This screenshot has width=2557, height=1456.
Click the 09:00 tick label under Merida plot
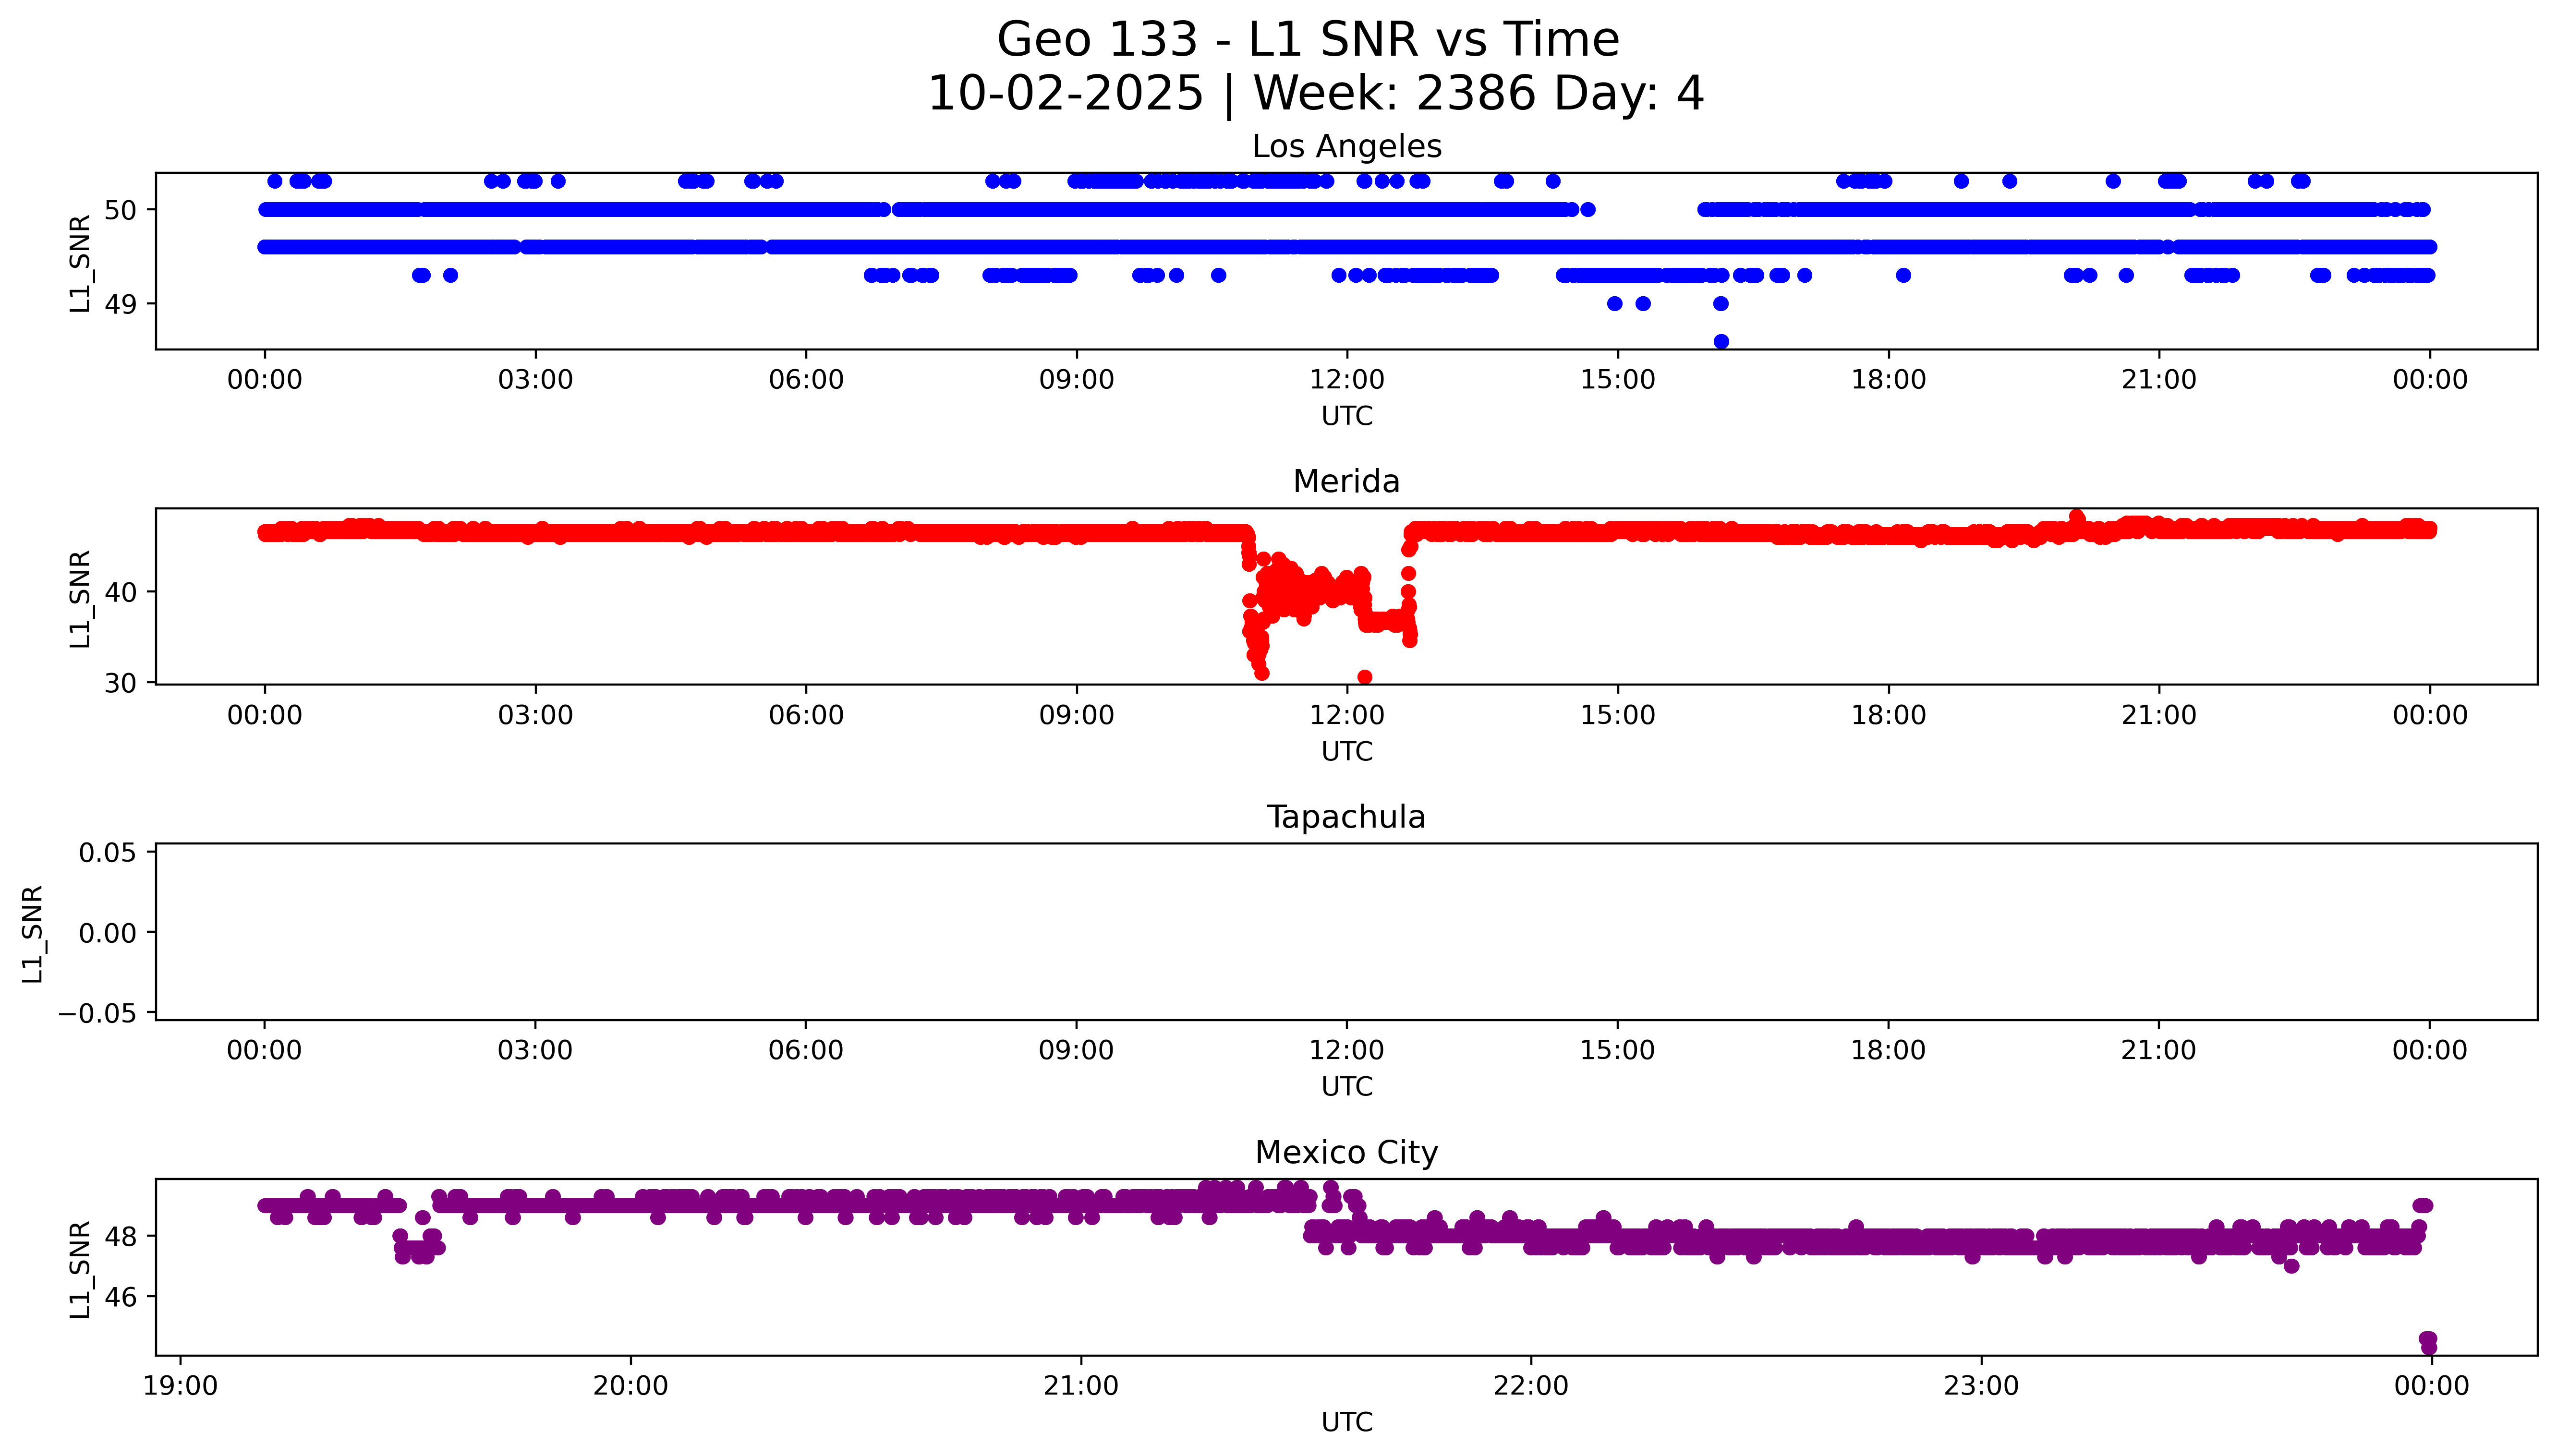(x=1076, y=715)
